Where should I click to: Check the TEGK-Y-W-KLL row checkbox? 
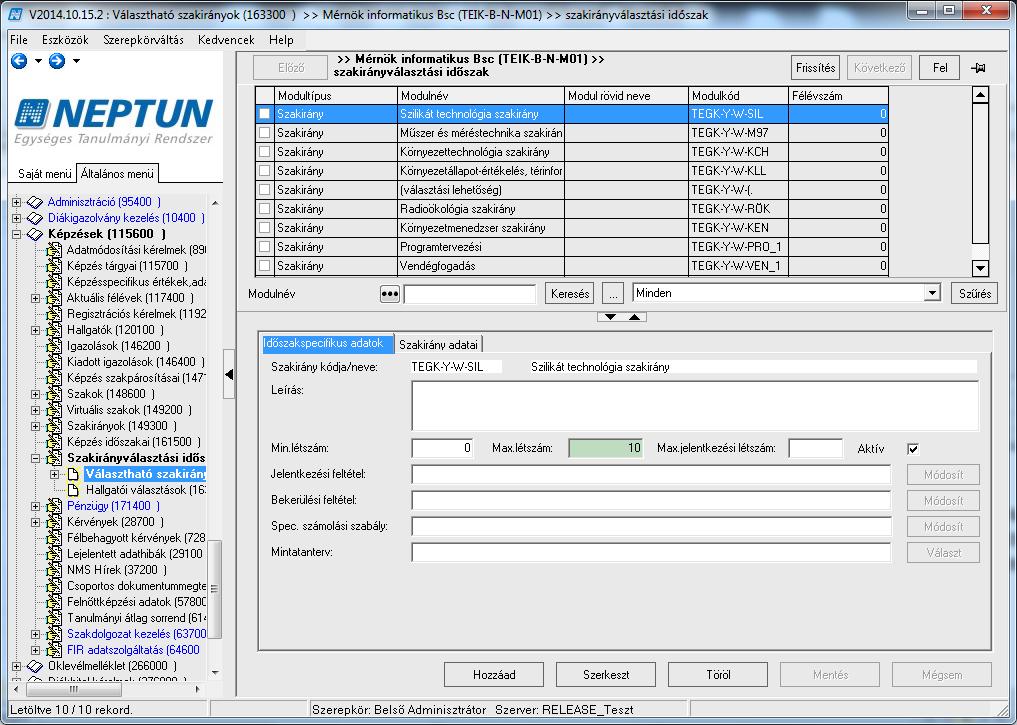265,171
